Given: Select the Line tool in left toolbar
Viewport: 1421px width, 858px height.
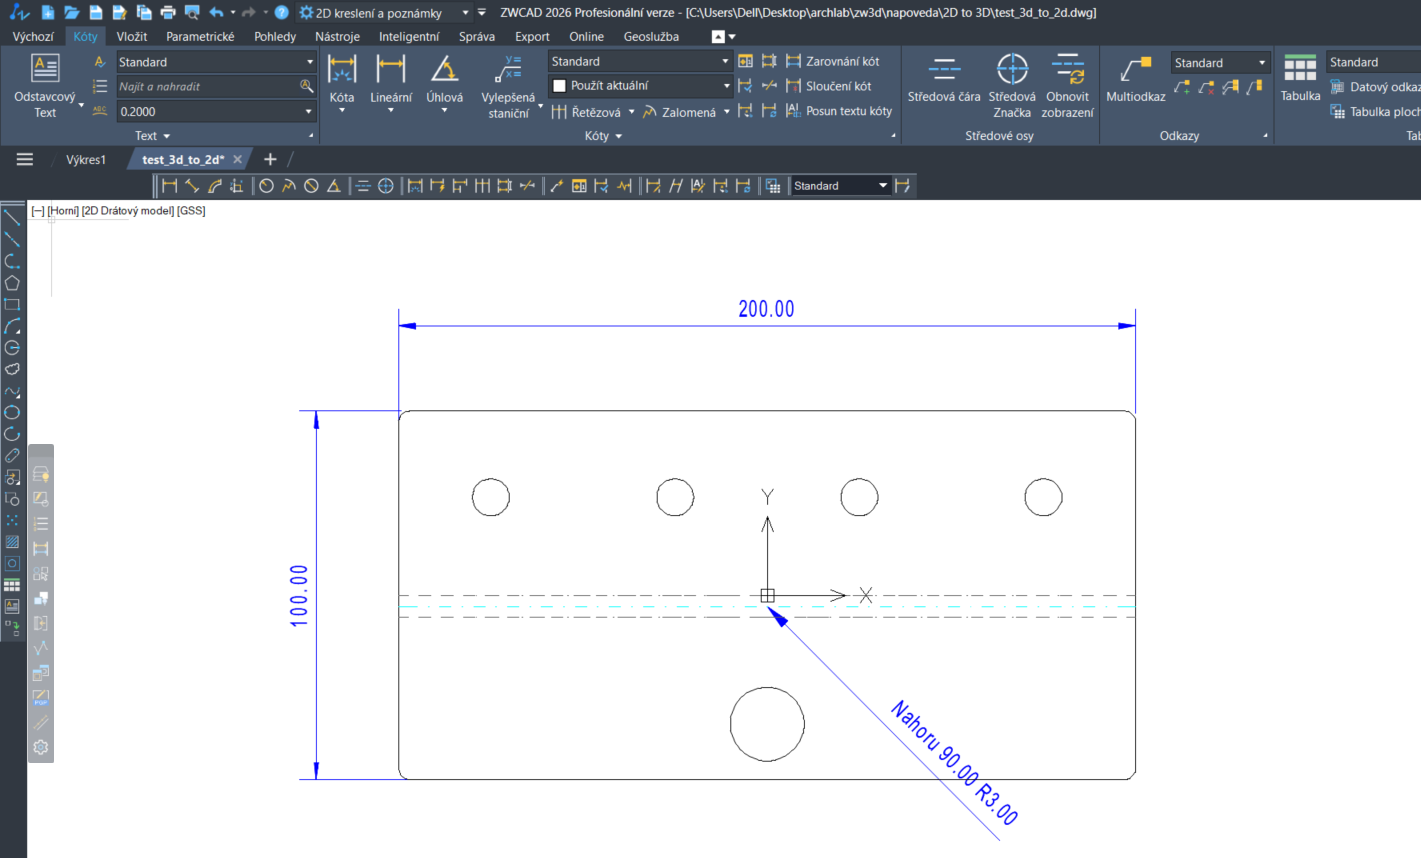Looking at the screenshot, I should point(12,216).
